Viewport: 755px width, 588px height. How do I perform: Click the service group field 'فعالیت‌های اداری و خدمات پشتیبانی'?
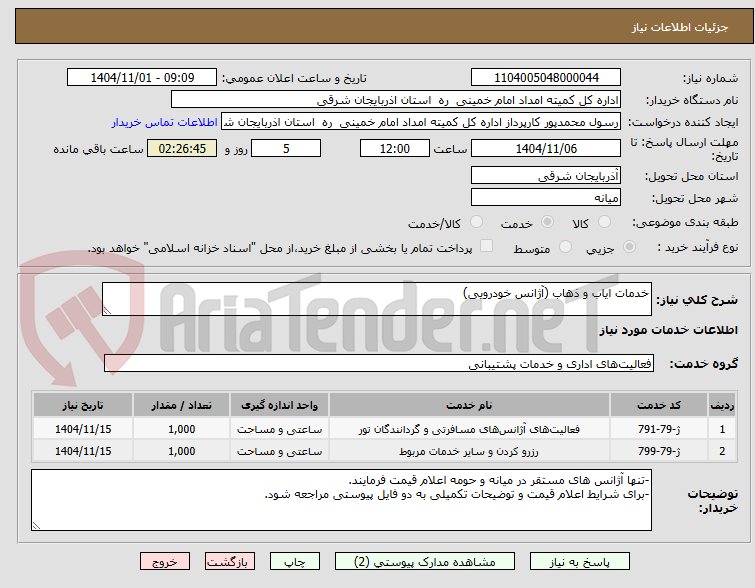point(378,363)
